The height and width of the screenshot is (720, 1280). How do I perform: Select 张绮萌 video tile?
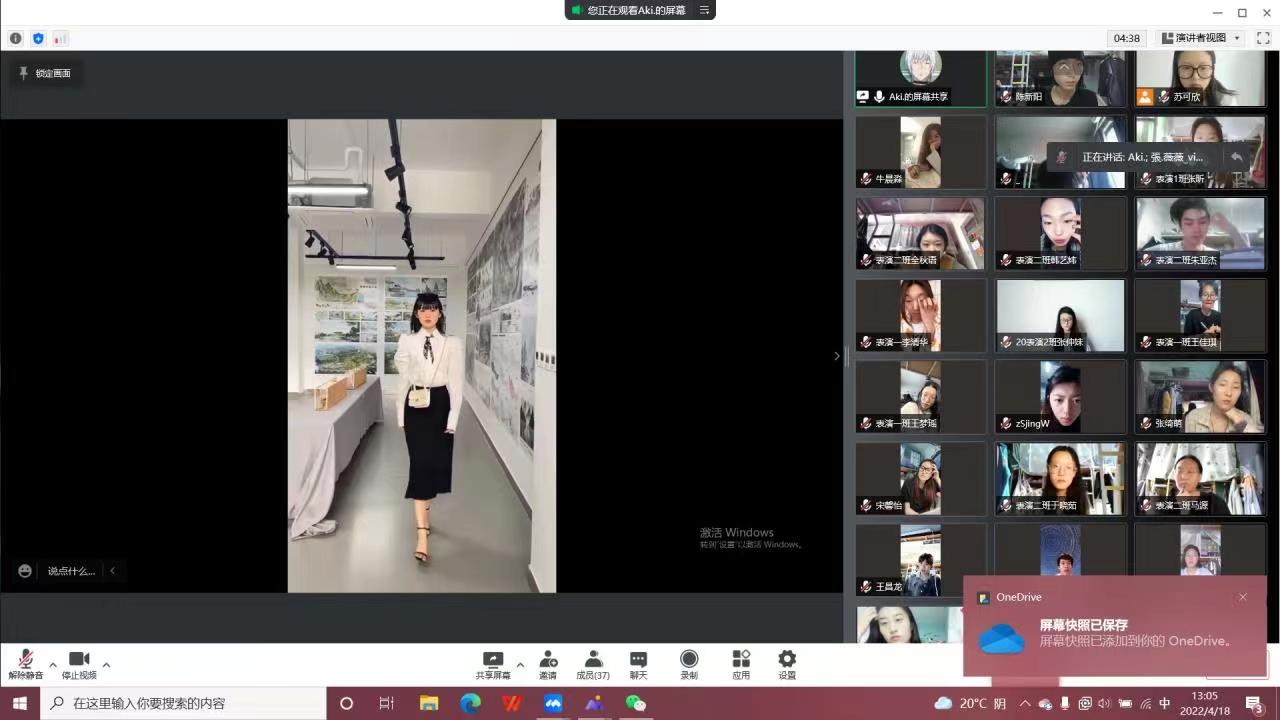pos(1200,397)
